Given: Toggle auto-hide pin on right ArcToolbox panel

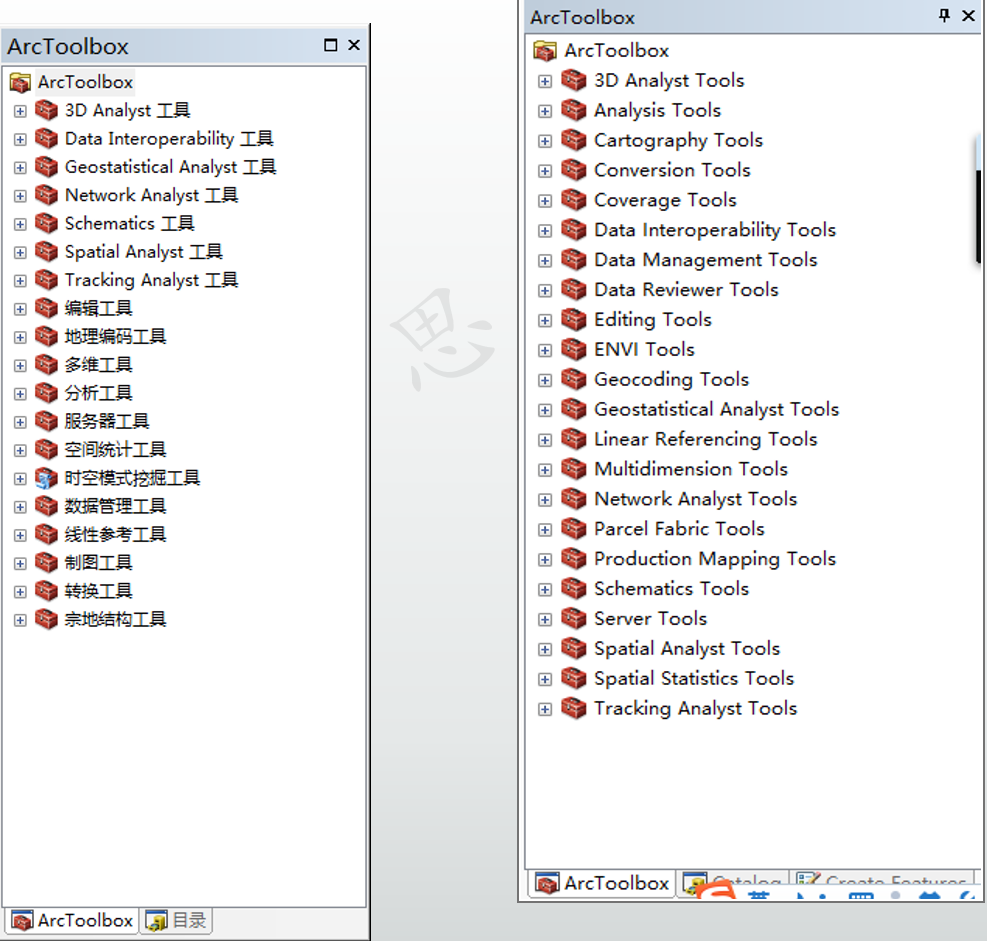Looking at the screenshot, I should tap(944, 16).
